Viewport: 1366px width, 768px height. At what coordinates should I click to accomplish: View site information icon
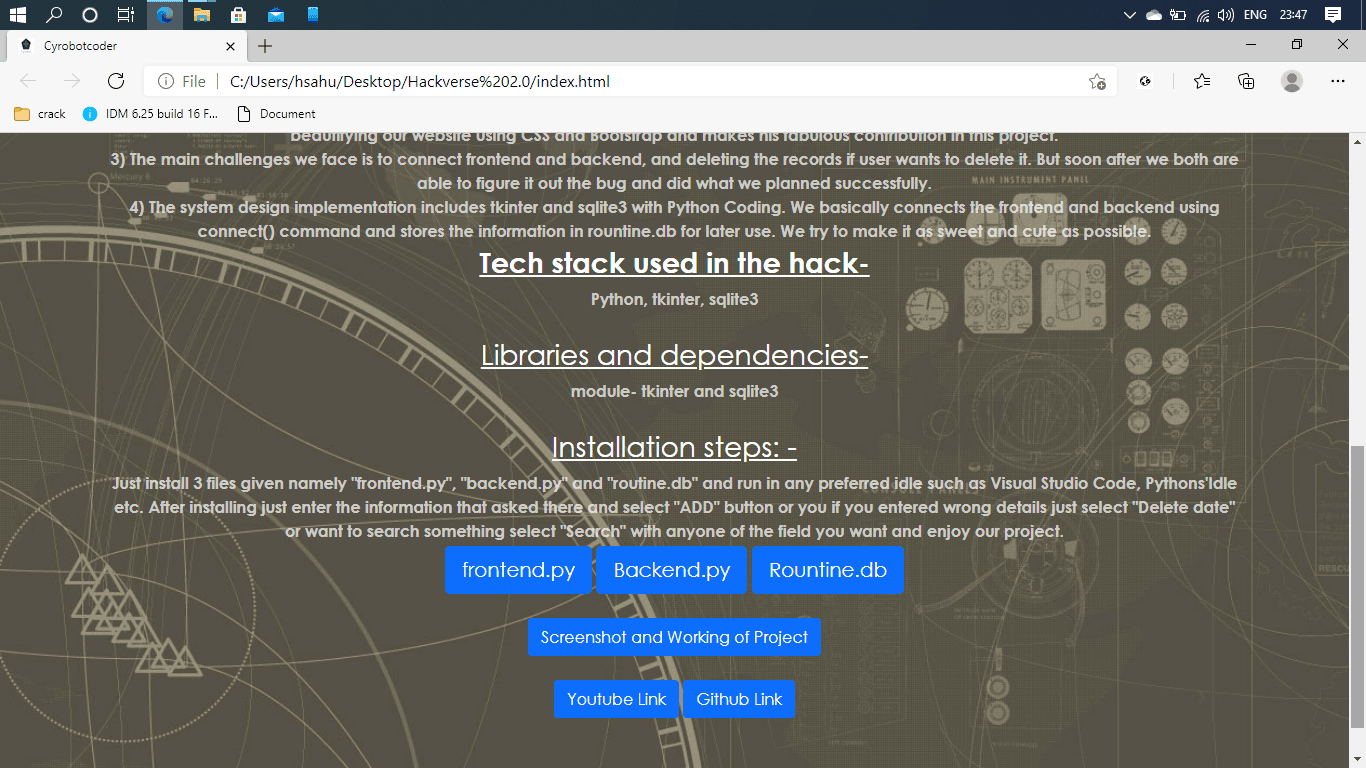[x=166, y=82]
